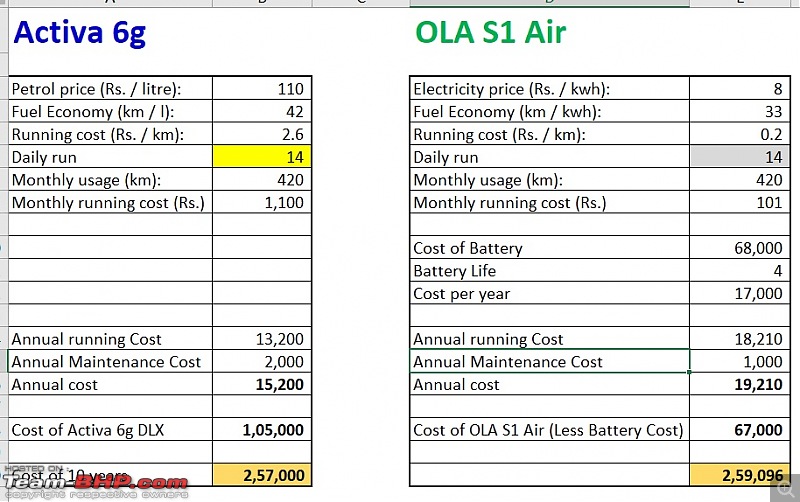
Task: Click the battery cost value 68,000
Action: 739,247
